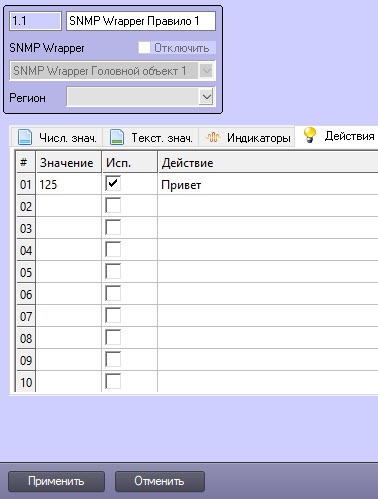The width and height of the screenshot is (378, 499).
Task: Select the Числ. знач. tab
Action: coord(57,137)
